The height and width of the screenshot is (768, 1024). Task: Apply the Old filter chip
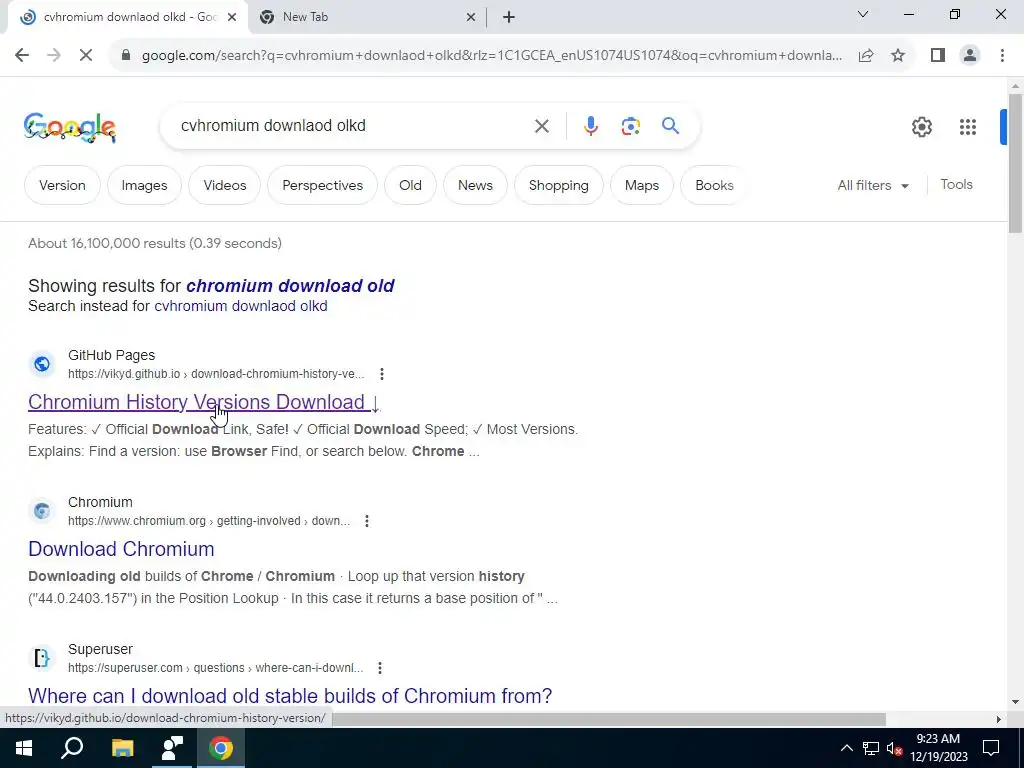pyautogui.click(x=410, y=185)
